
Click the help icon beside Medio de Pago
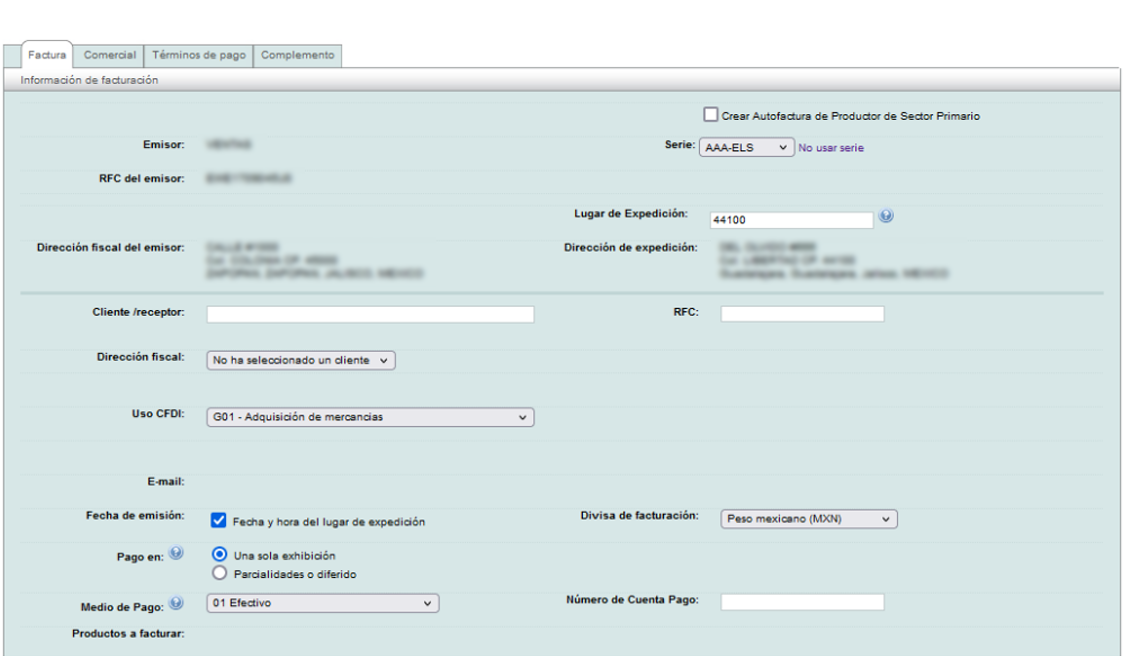tap(176, 603)
